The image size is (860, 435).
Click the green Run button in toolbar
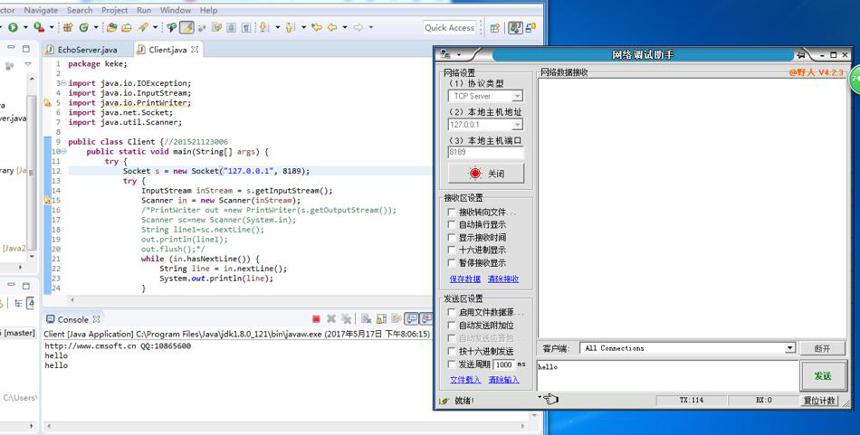click(13, 27)
